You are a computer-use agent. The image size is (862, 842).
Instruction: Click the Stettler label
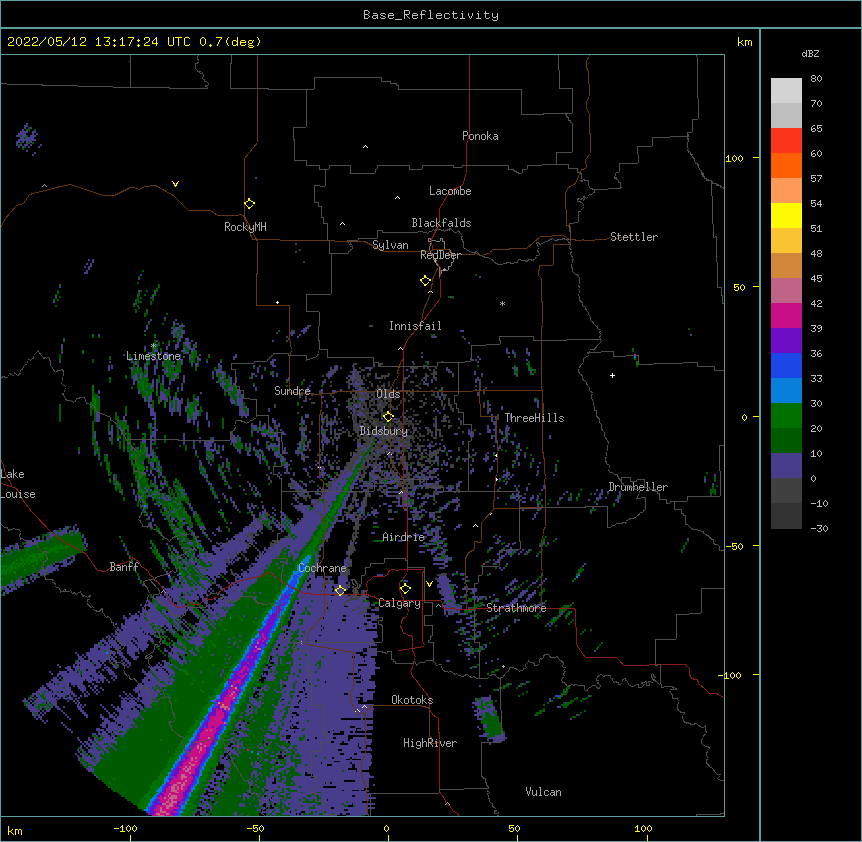(634, 237)
